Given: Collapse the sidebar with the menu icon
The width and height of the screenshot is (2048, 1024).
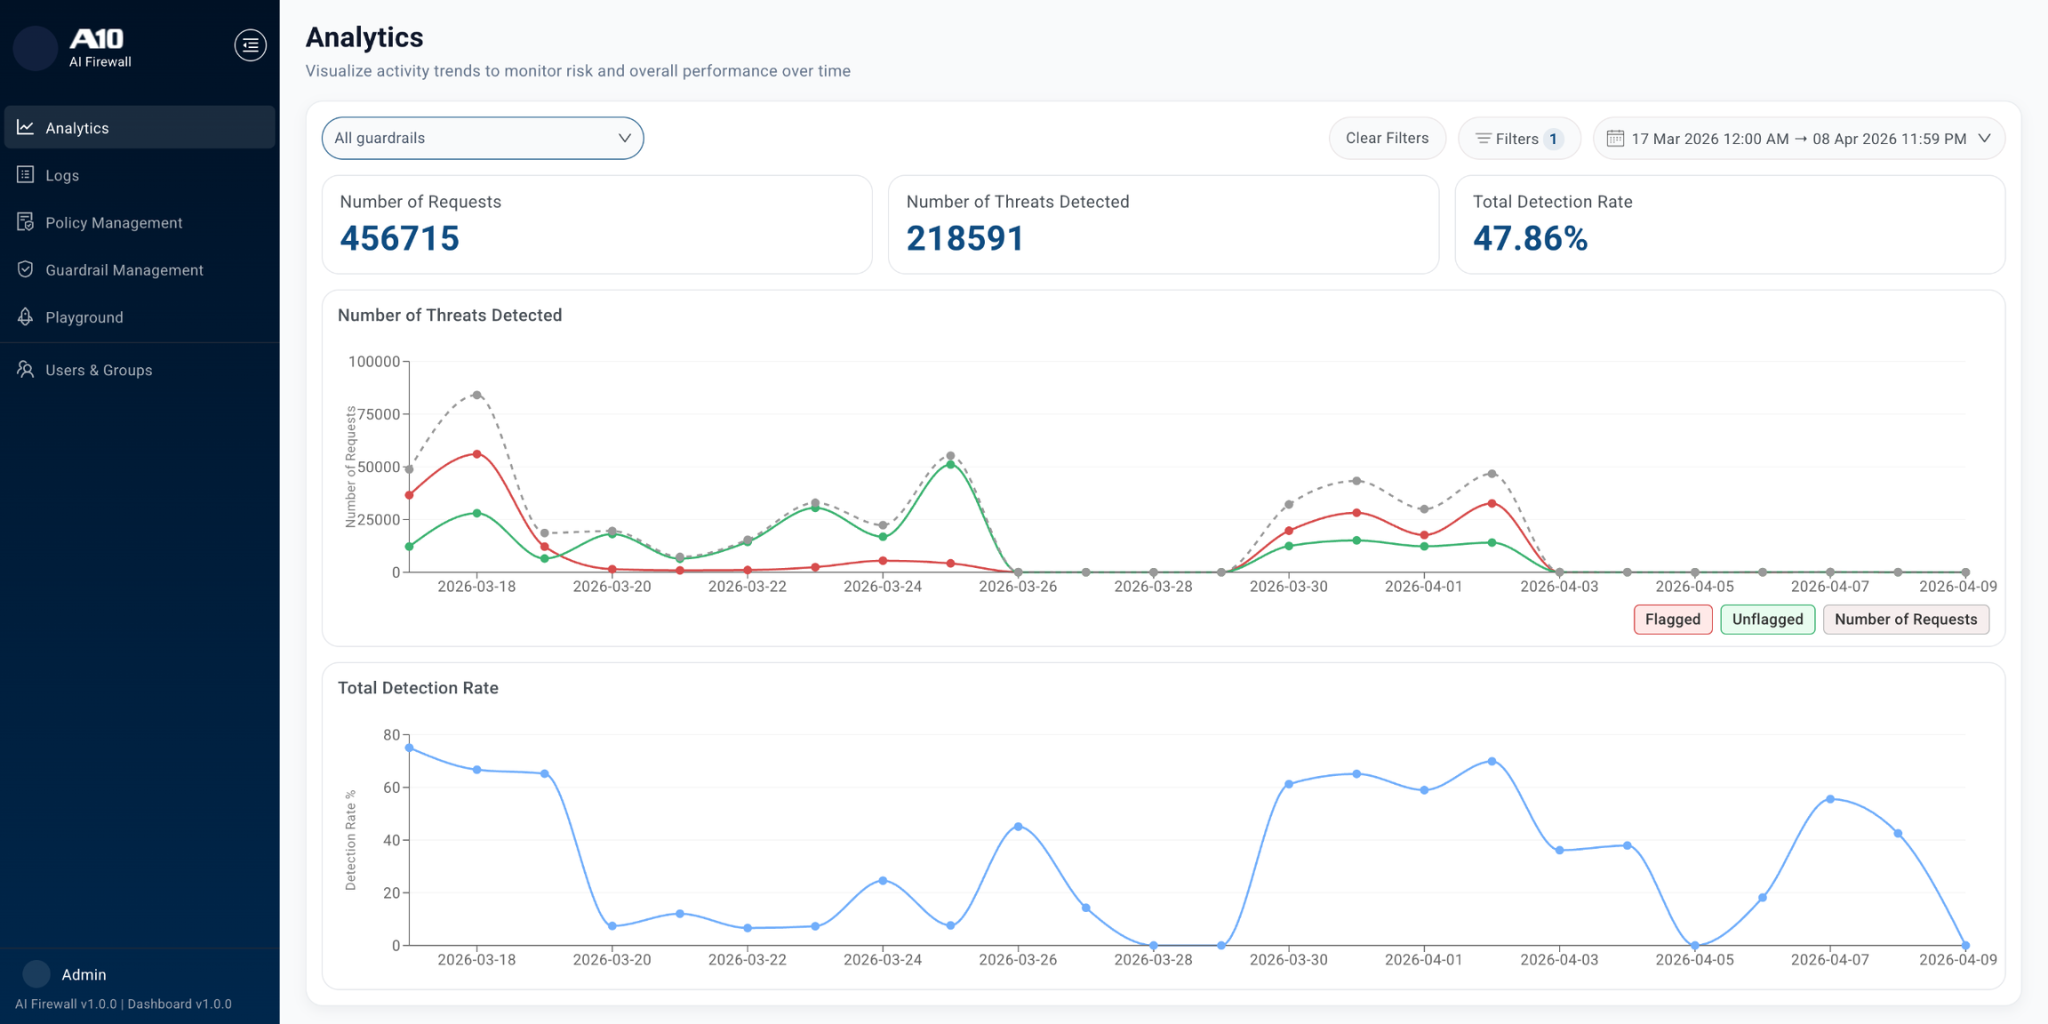Looking at the screenshot, I should point(250,45).
